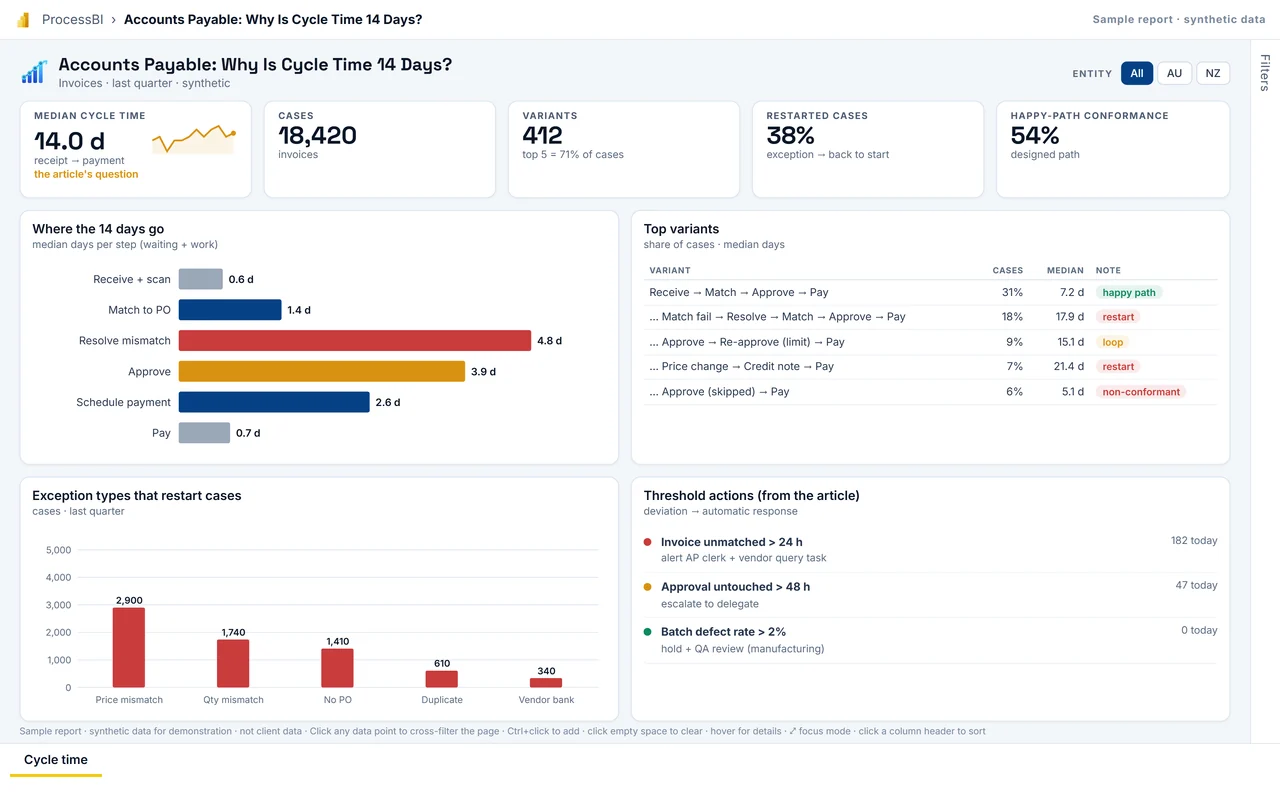Click the No PO column

click(x=337, y=668)
